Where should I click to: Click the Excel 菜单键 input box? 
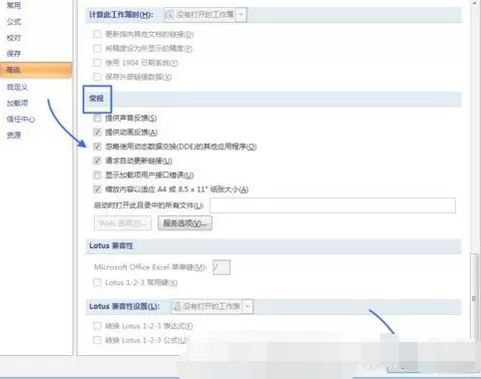click(221, 267)
